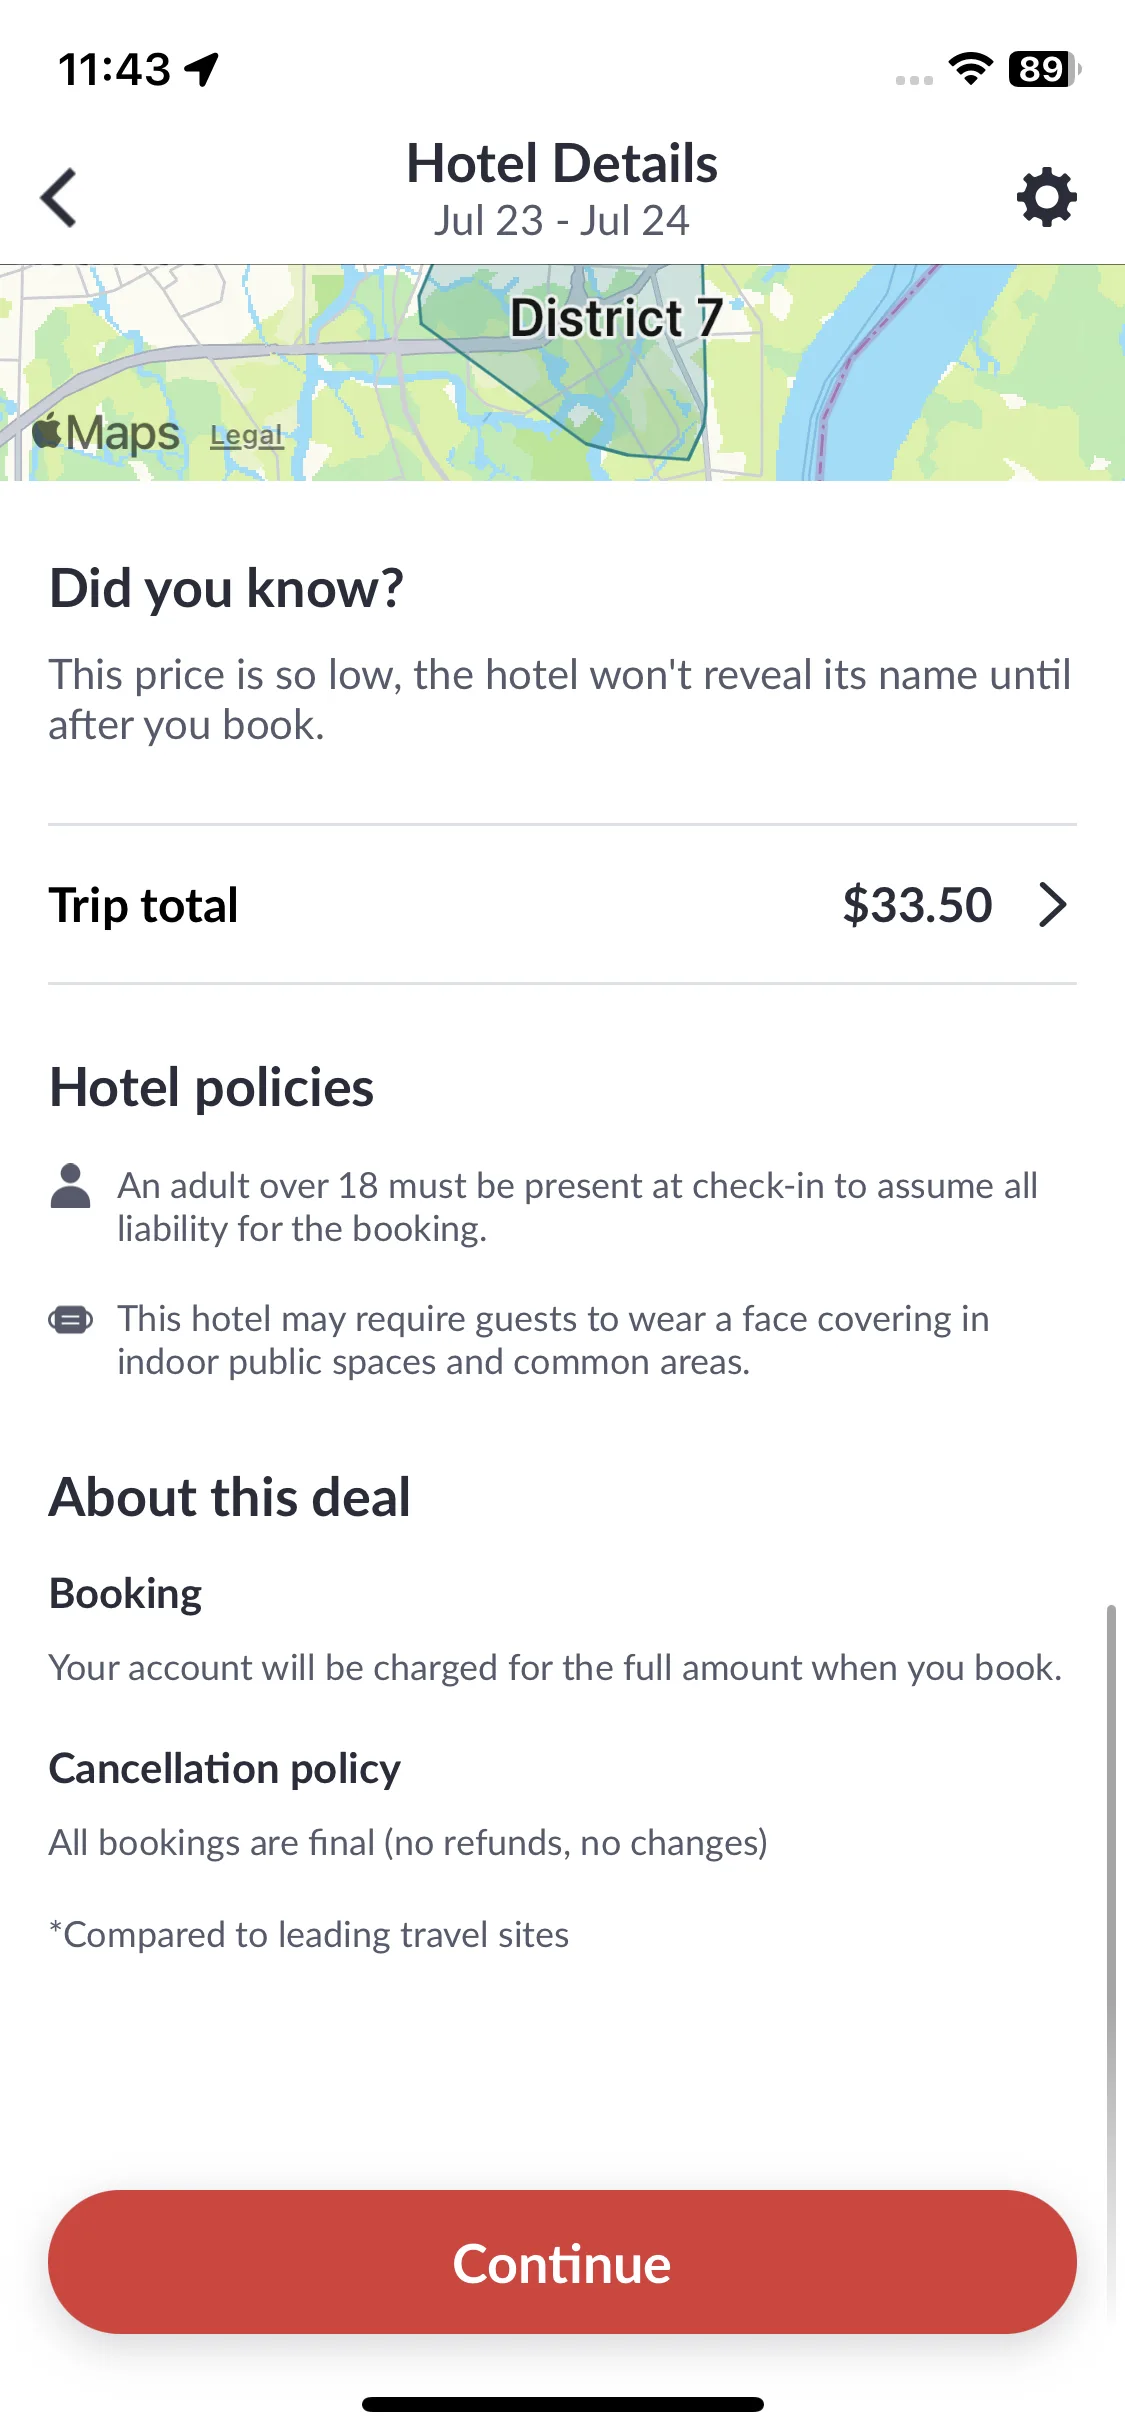Tap the face covering mask icon

(70, 1320)
